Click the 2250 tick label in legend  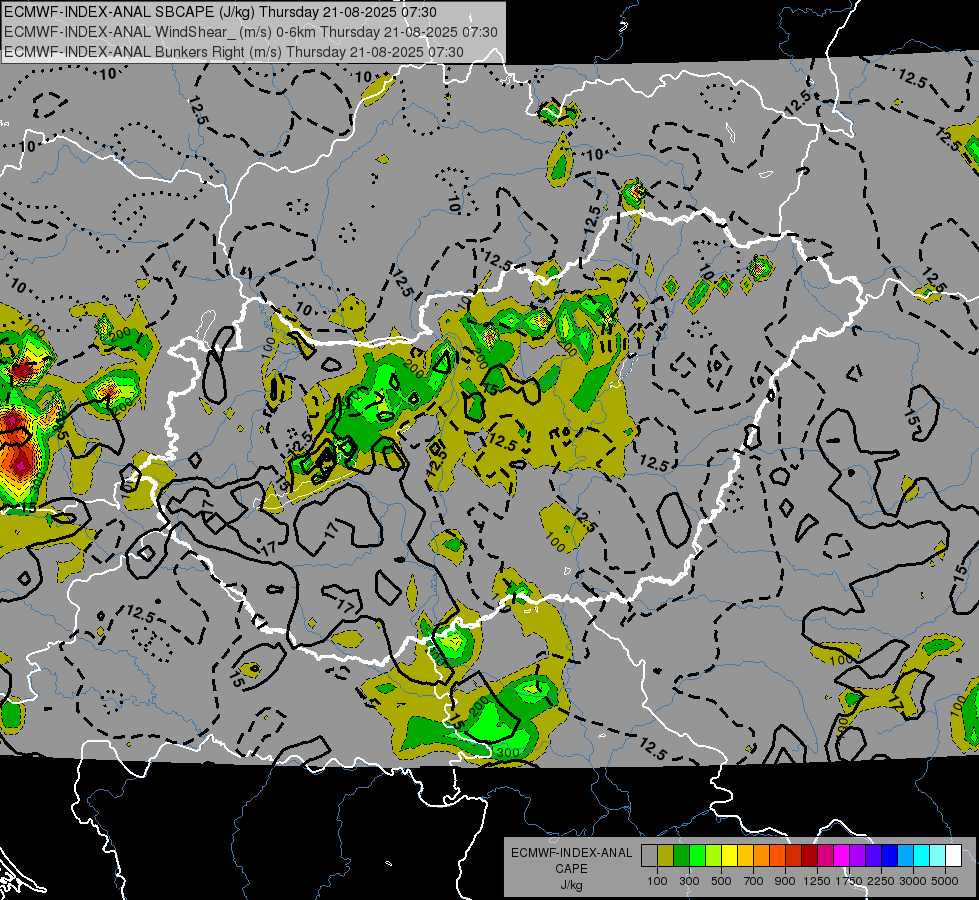881,881
